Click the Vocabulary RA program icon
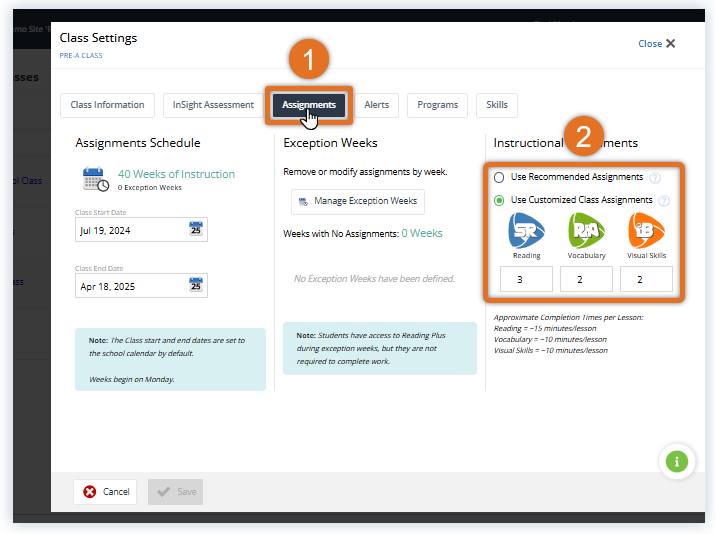This screenshot has width=716, height=534. click(586, 231)
